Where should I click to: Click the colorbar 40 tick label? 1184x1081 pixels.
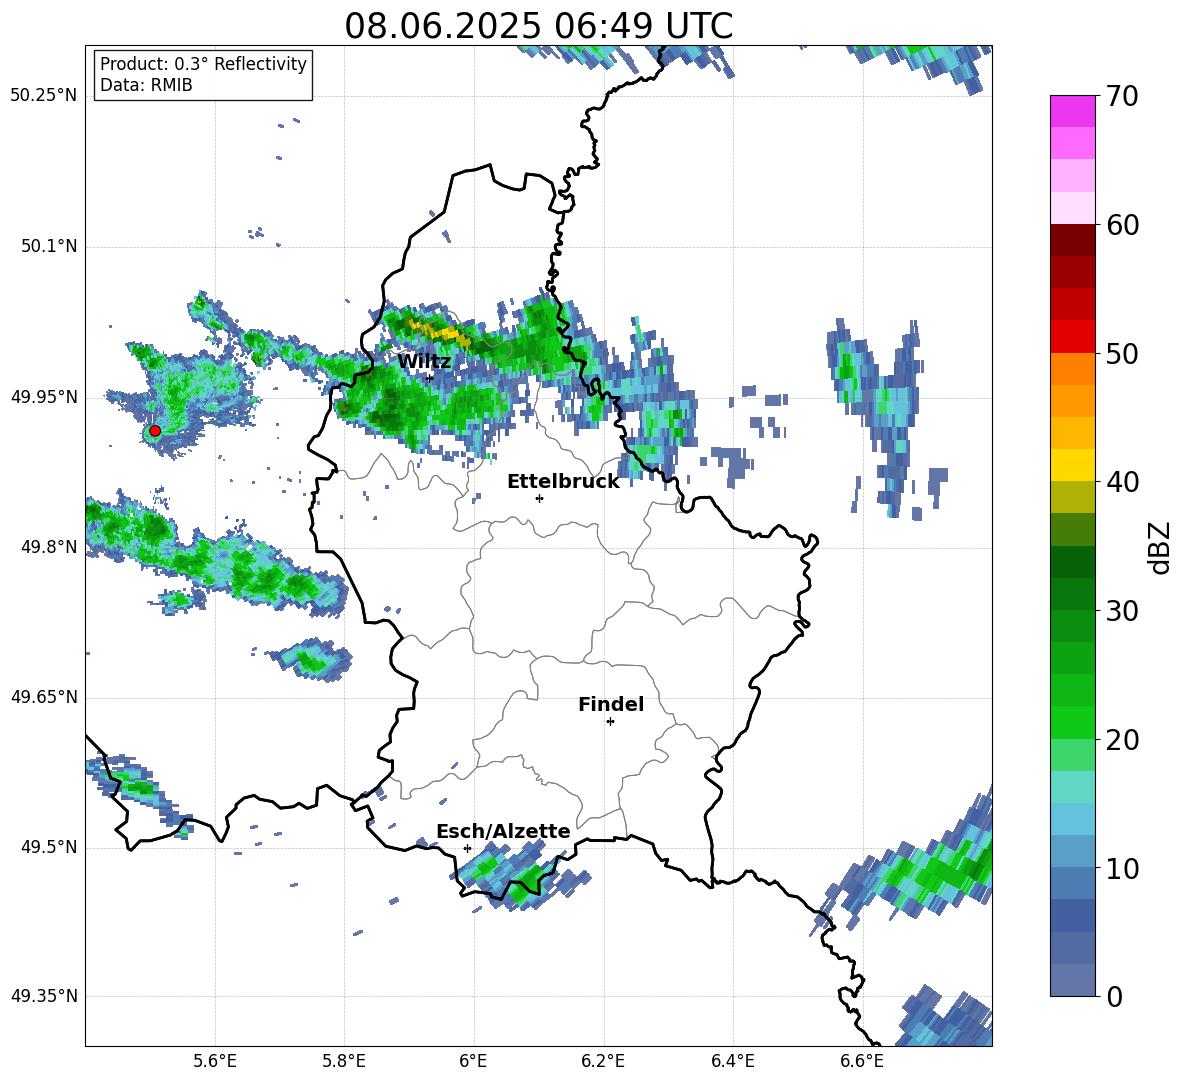1122,482
